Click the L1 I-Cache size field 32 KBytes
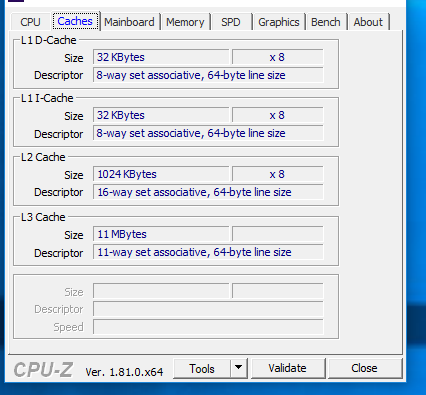426x395 pixels. (x=161, y=115)
